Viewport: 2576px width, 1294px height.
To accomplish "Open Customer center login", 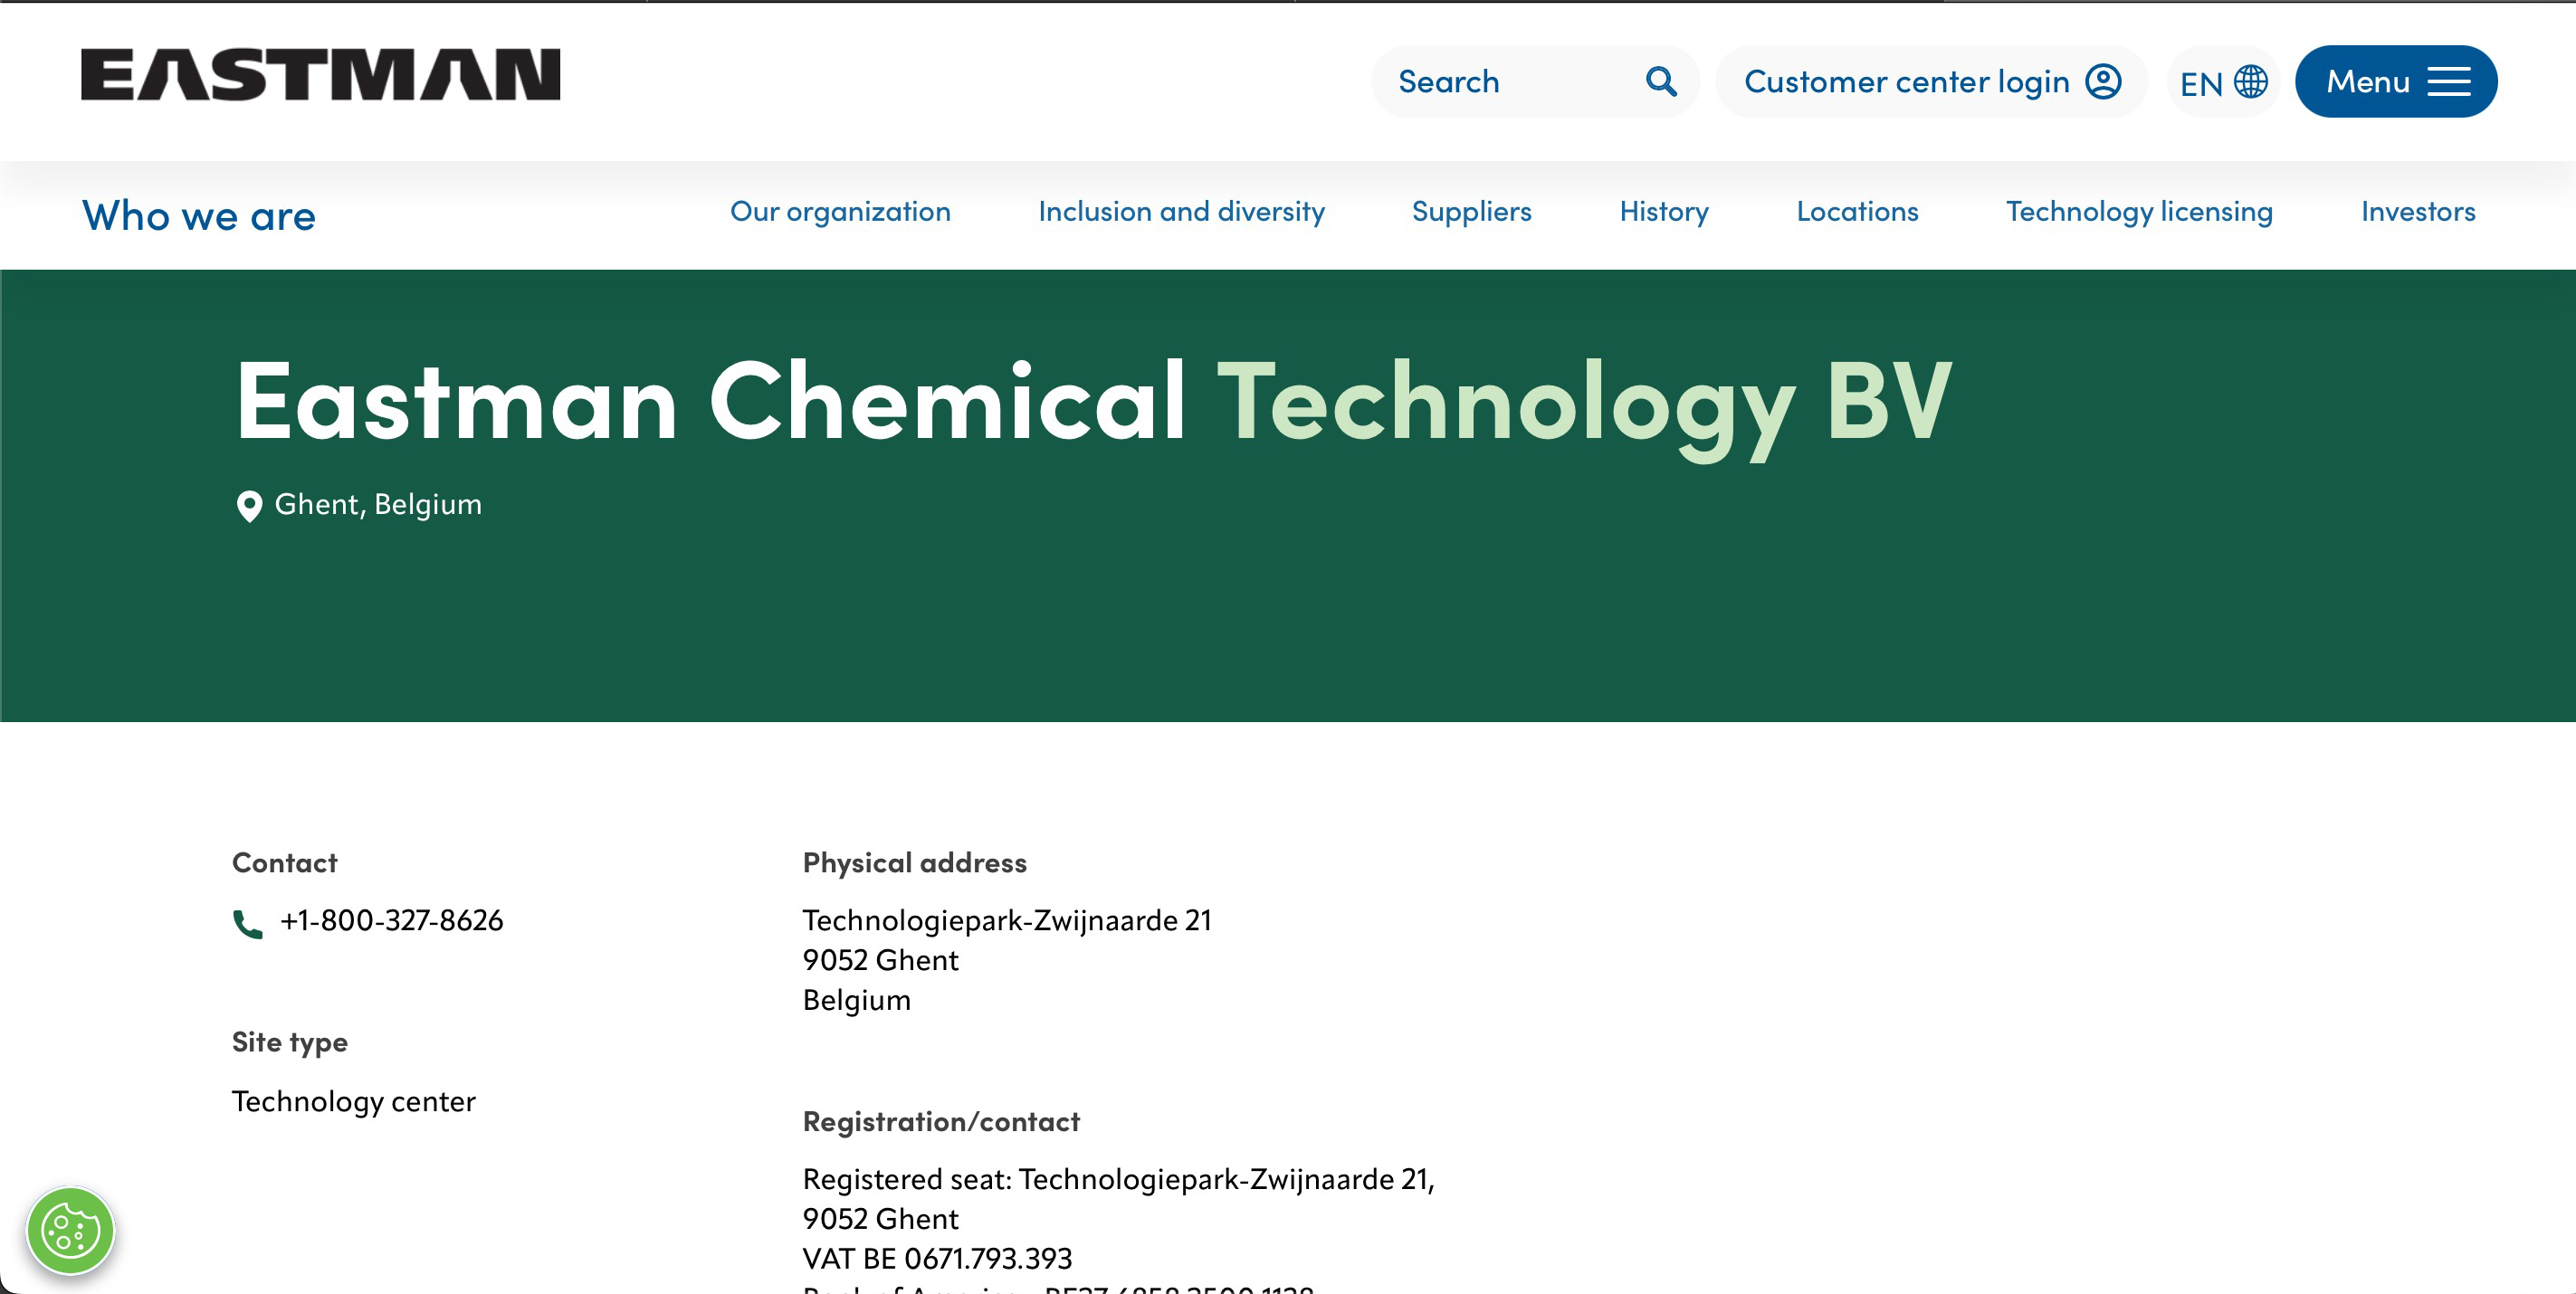I will pos(1906,81).
